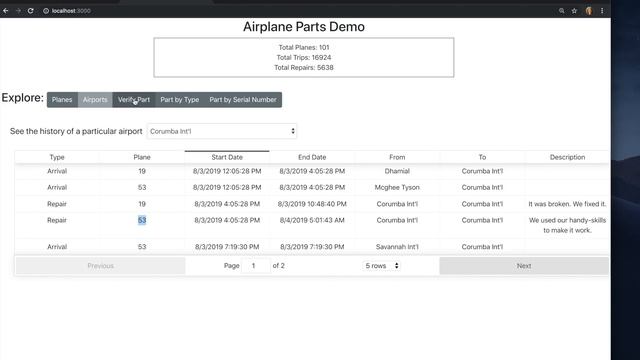Viewport: 640px width, 360px height.
Task: Open Part by Serial Number tab
Action: pos(243,100)
